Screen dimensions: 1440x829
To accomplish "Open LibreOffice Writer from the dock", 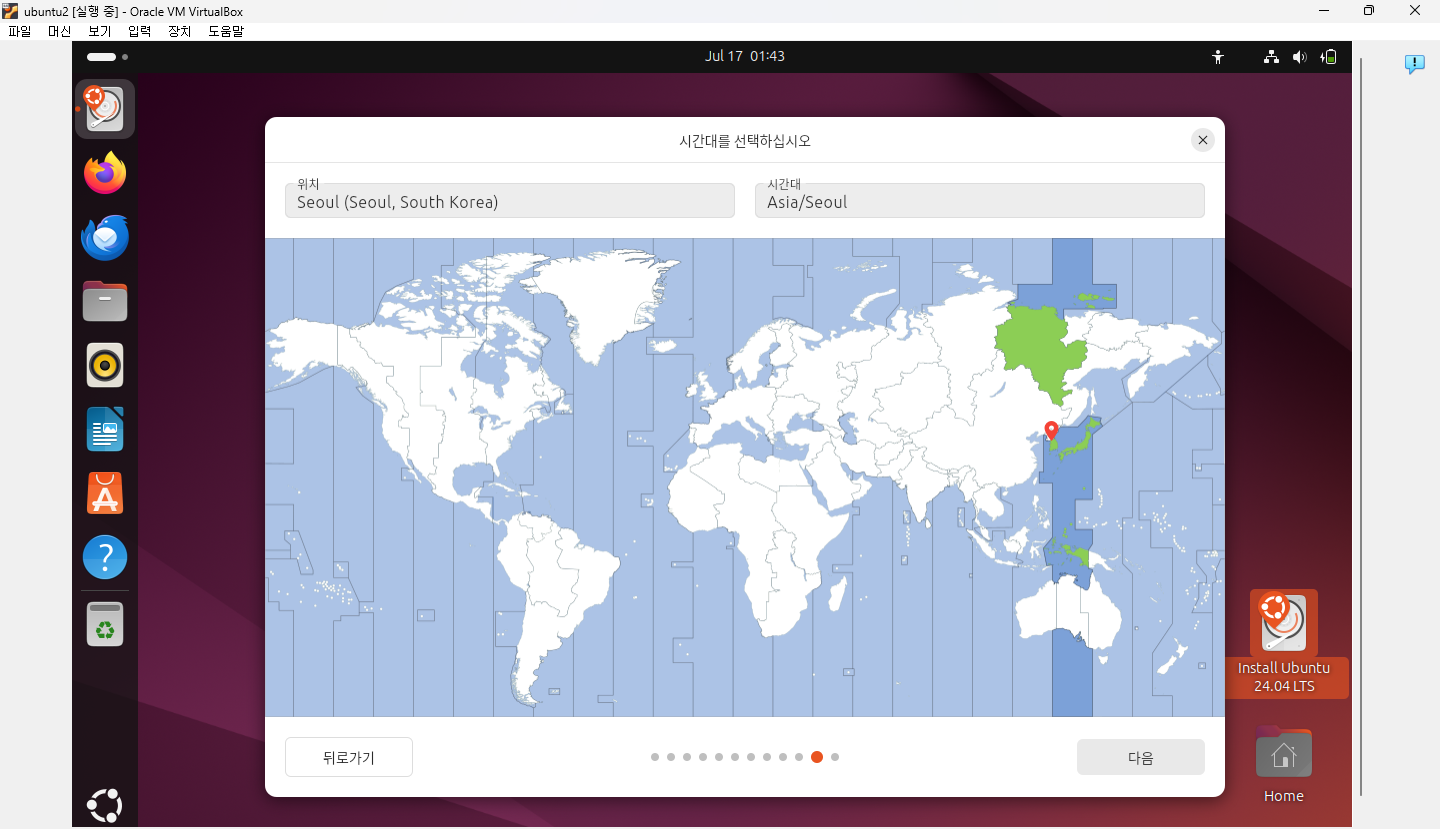I will click(x=105, y=429).
